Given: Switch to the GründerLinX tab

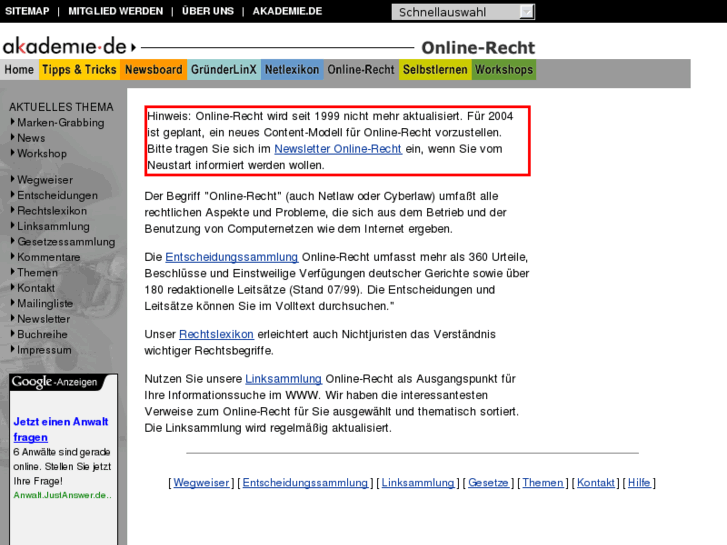Looking at the screenshot, I should coord(223,70).
